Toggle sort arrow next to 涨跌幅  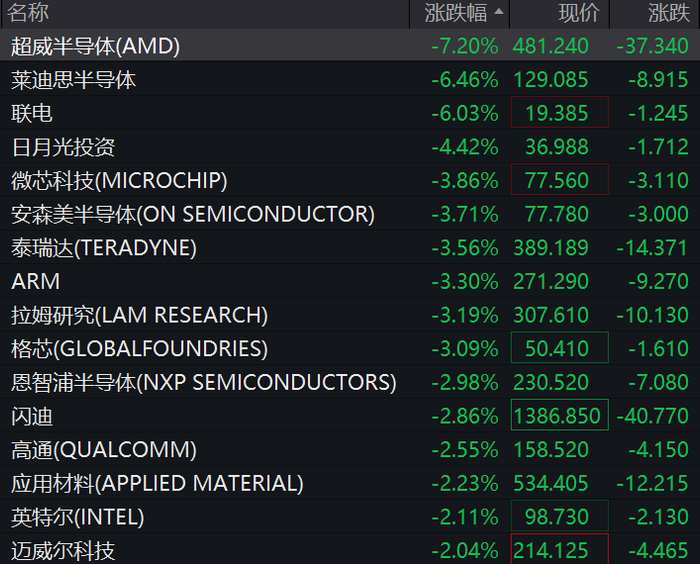click(500, 12)
